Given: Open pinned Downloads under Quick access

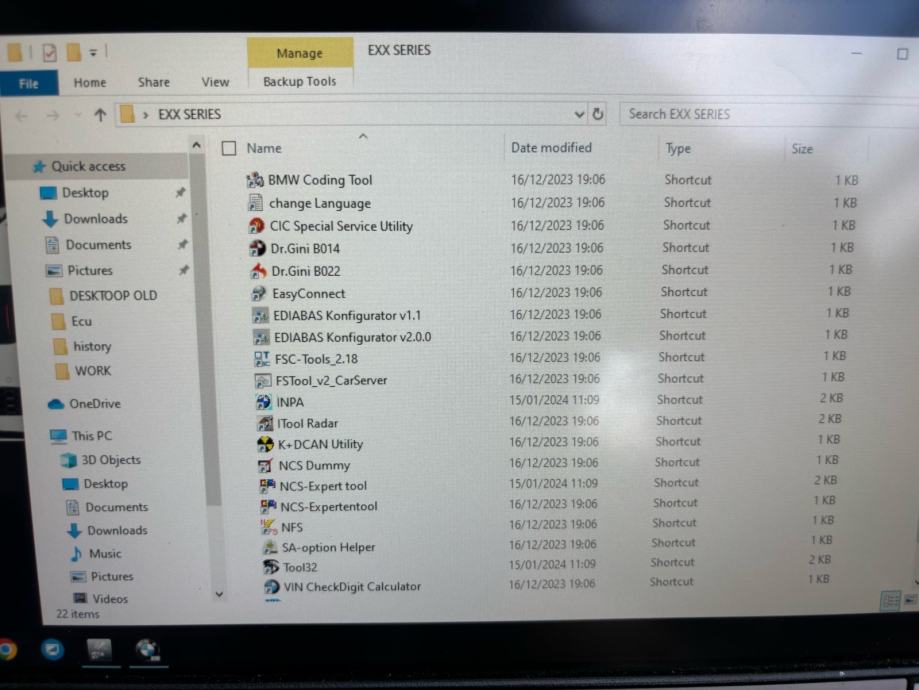Looking at the screenshot, I should 96,219.
